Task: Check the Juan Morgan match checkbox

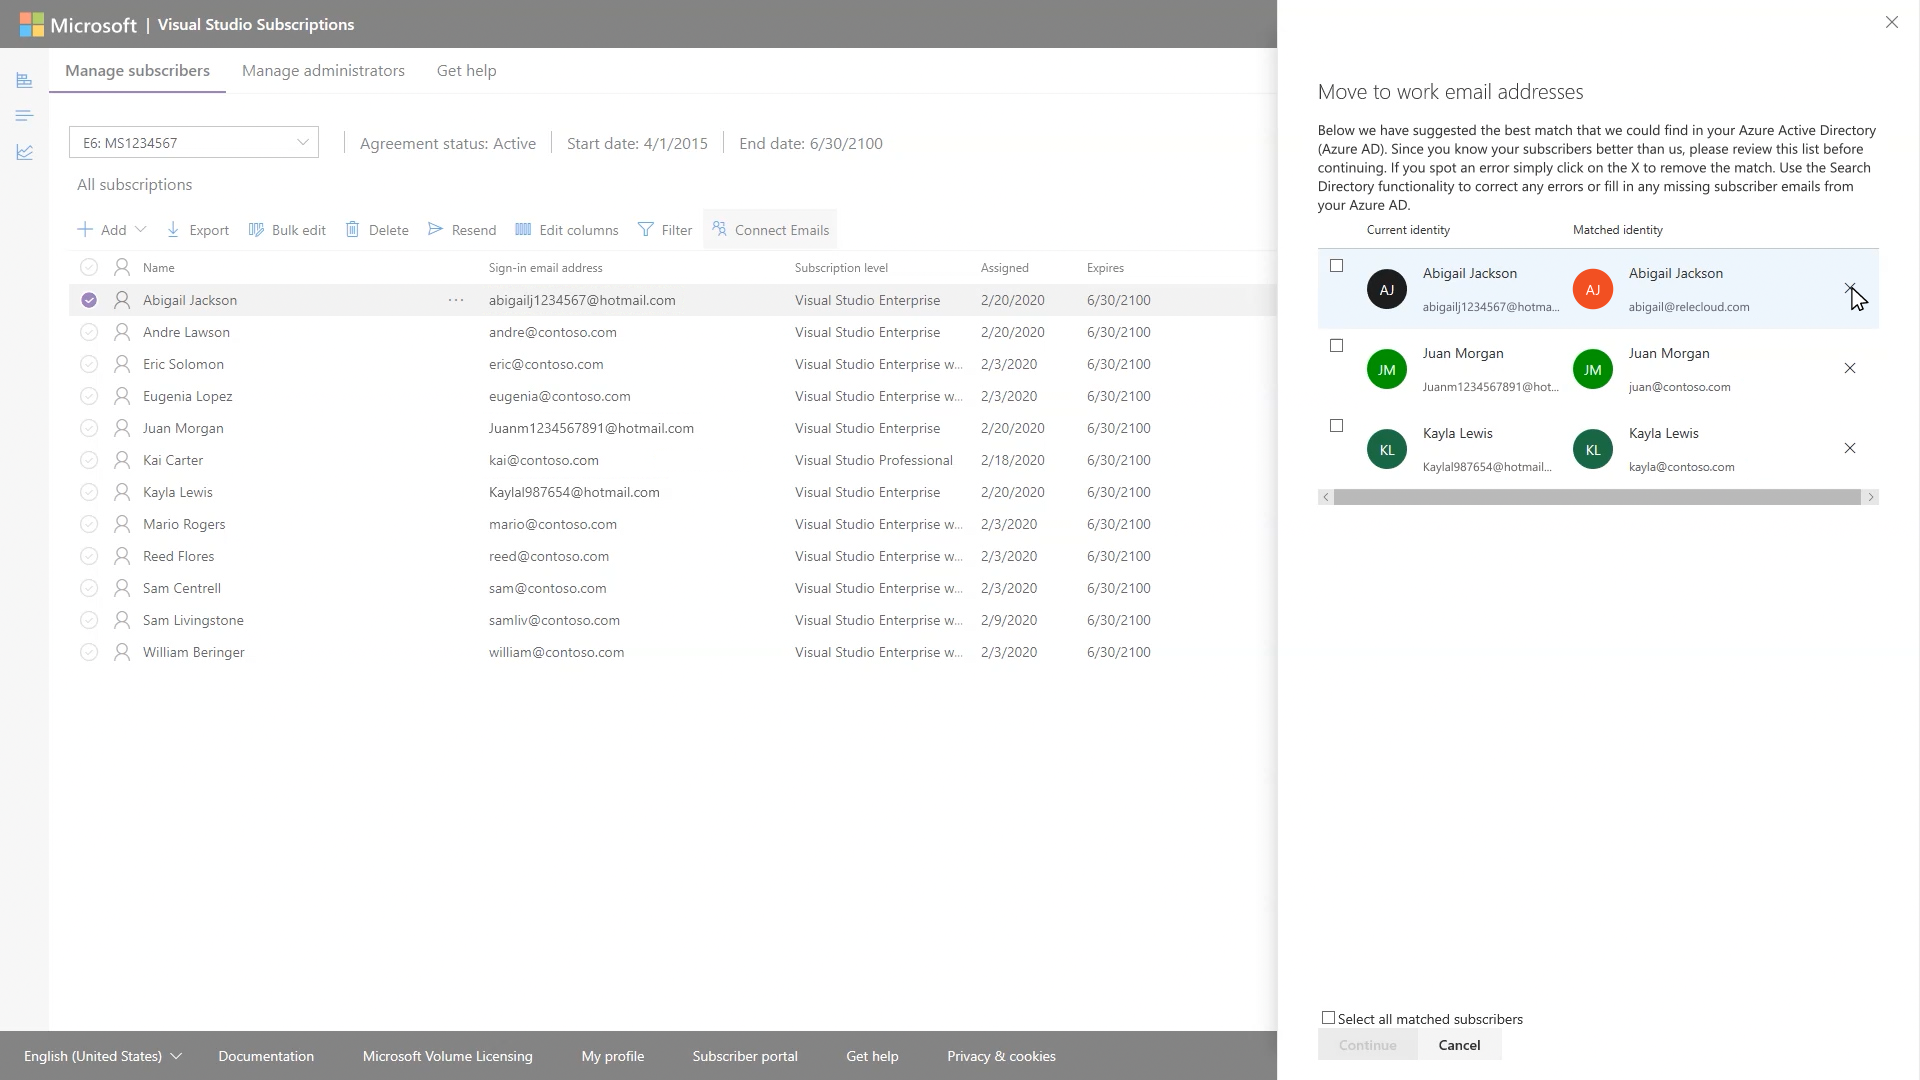Action: pyautogui.click(x=1336, y=346)
